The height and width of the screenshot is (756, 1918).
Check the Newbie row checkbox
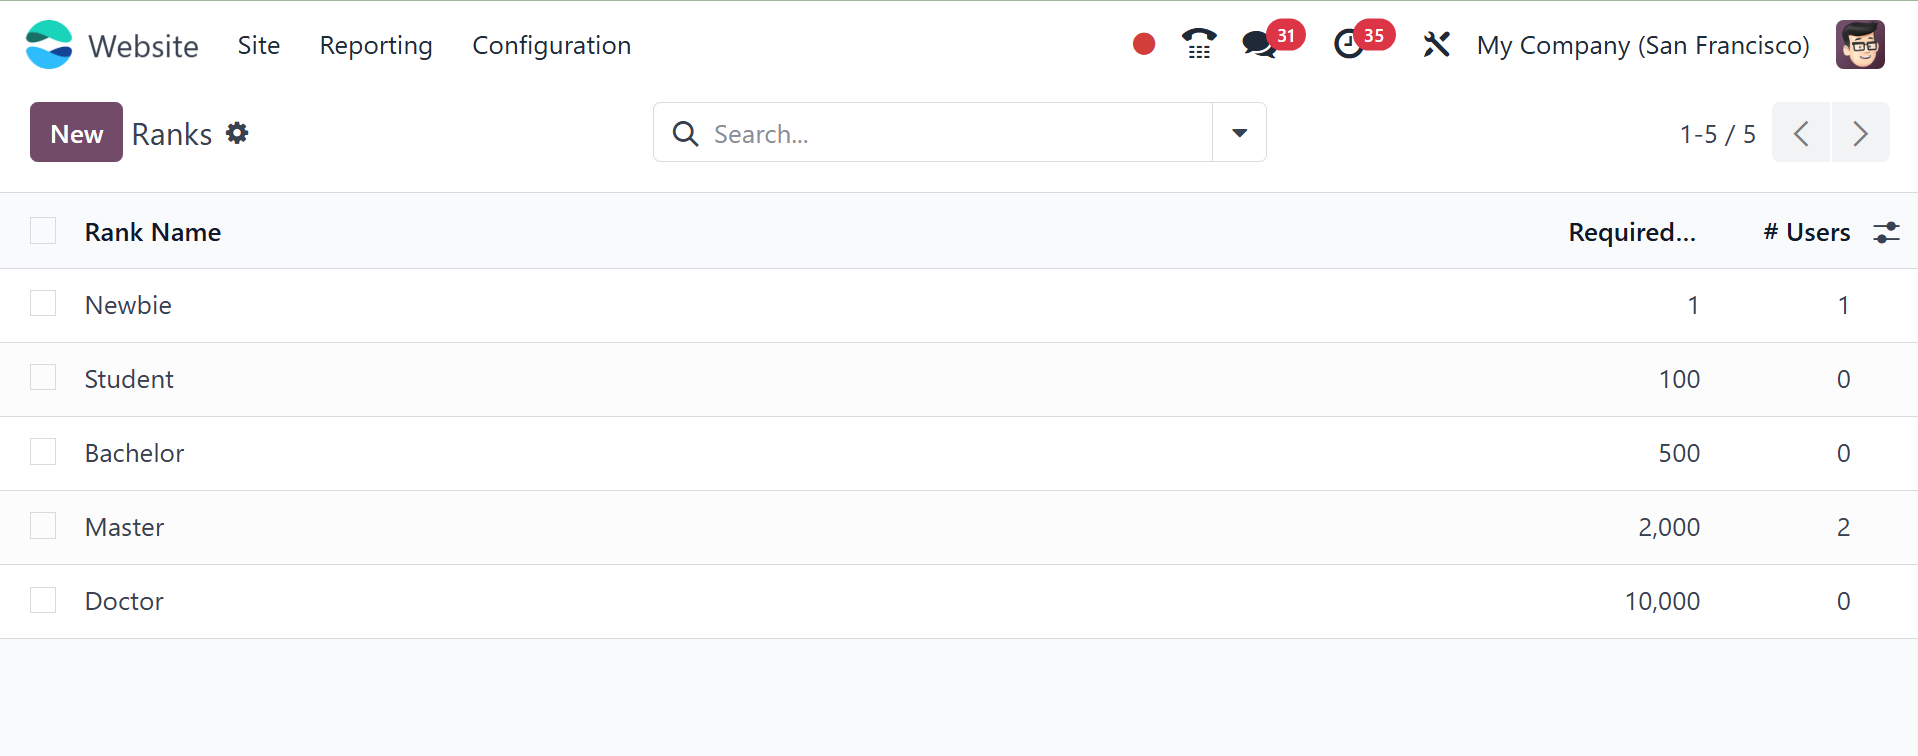click(43, 304)
